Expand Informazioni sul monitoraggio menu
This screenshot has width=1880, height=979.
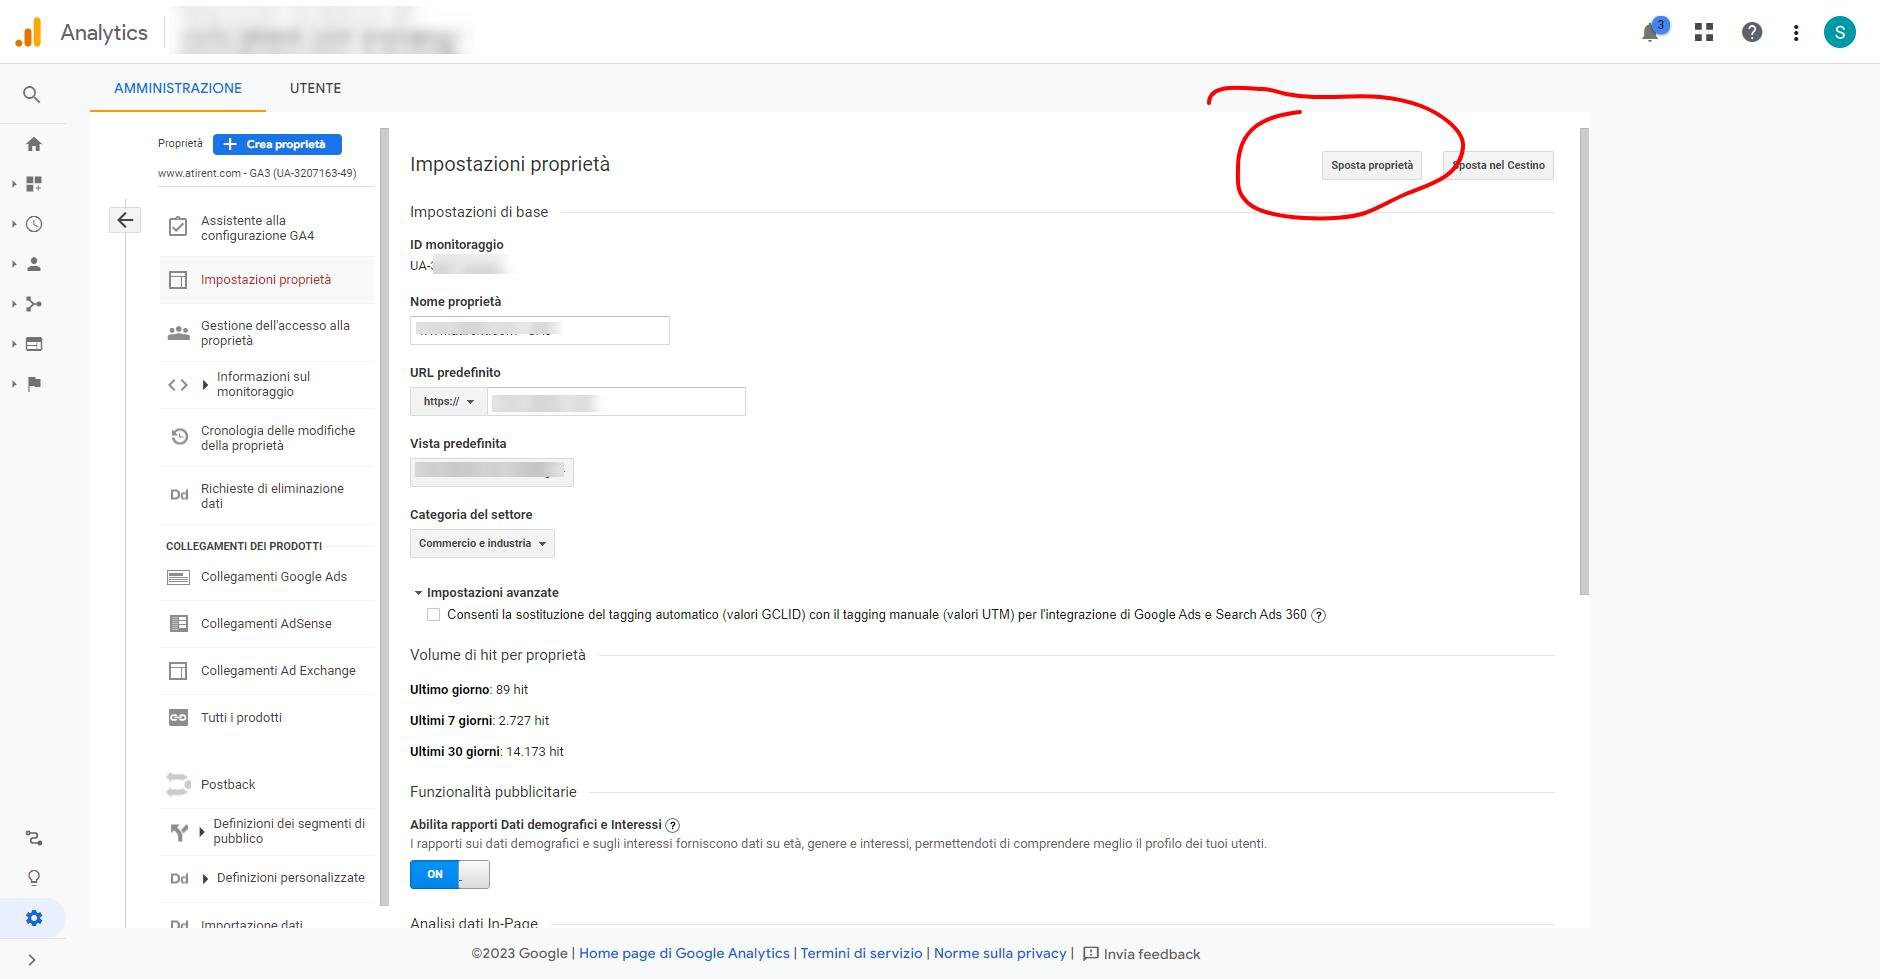pos(206,385)
